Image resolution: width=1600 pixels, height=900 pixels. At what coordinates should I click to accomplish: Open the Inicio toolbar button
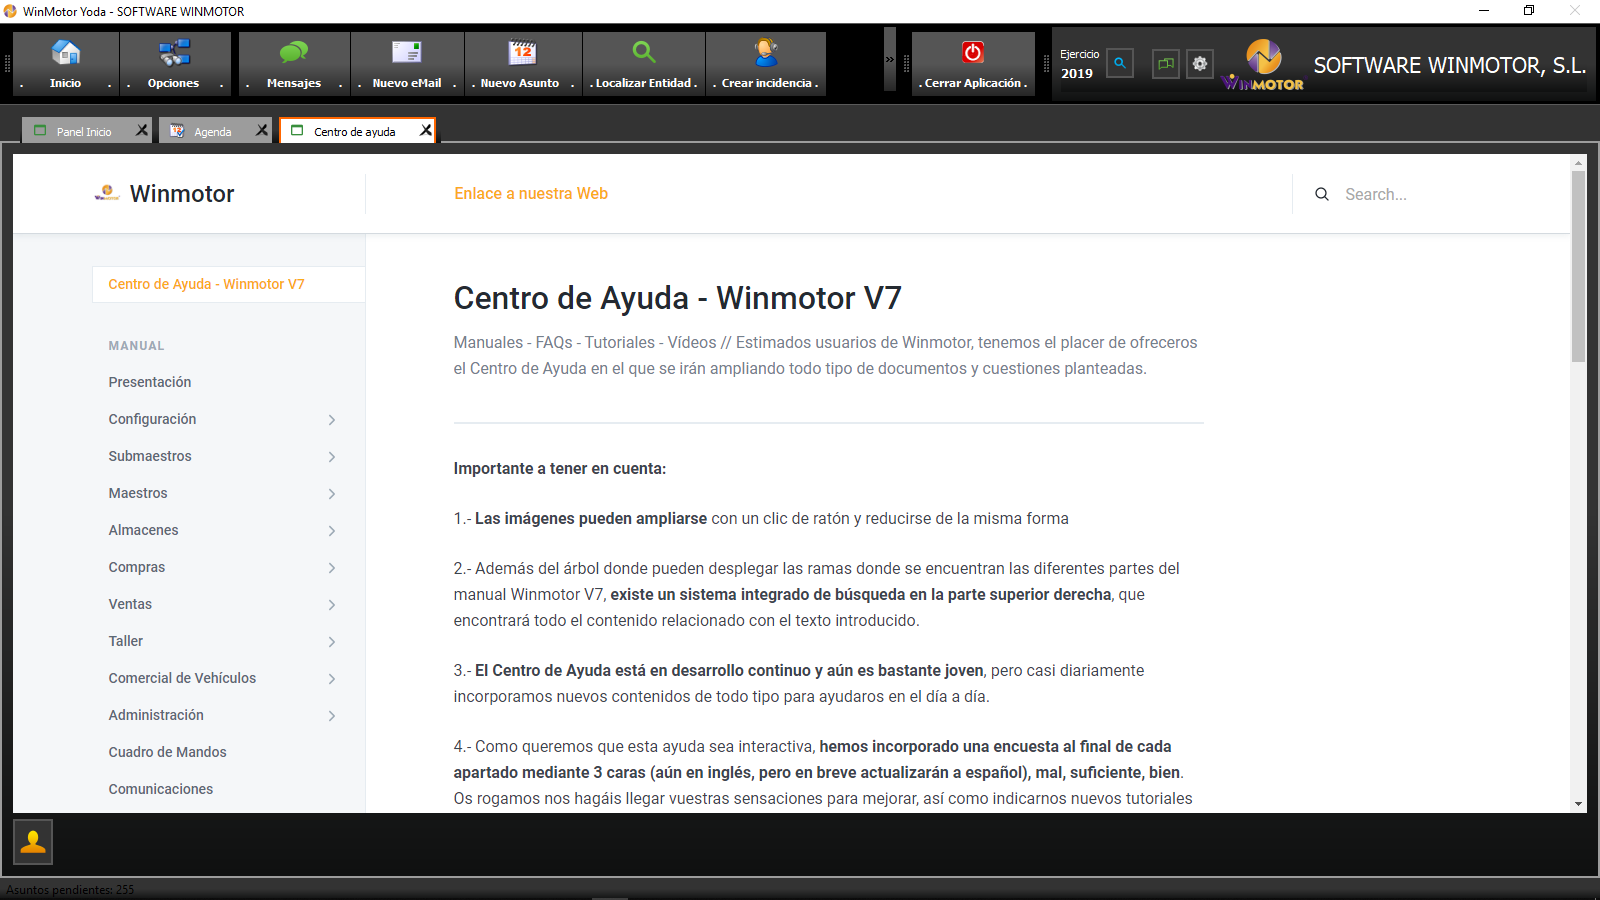coord(66,63)
